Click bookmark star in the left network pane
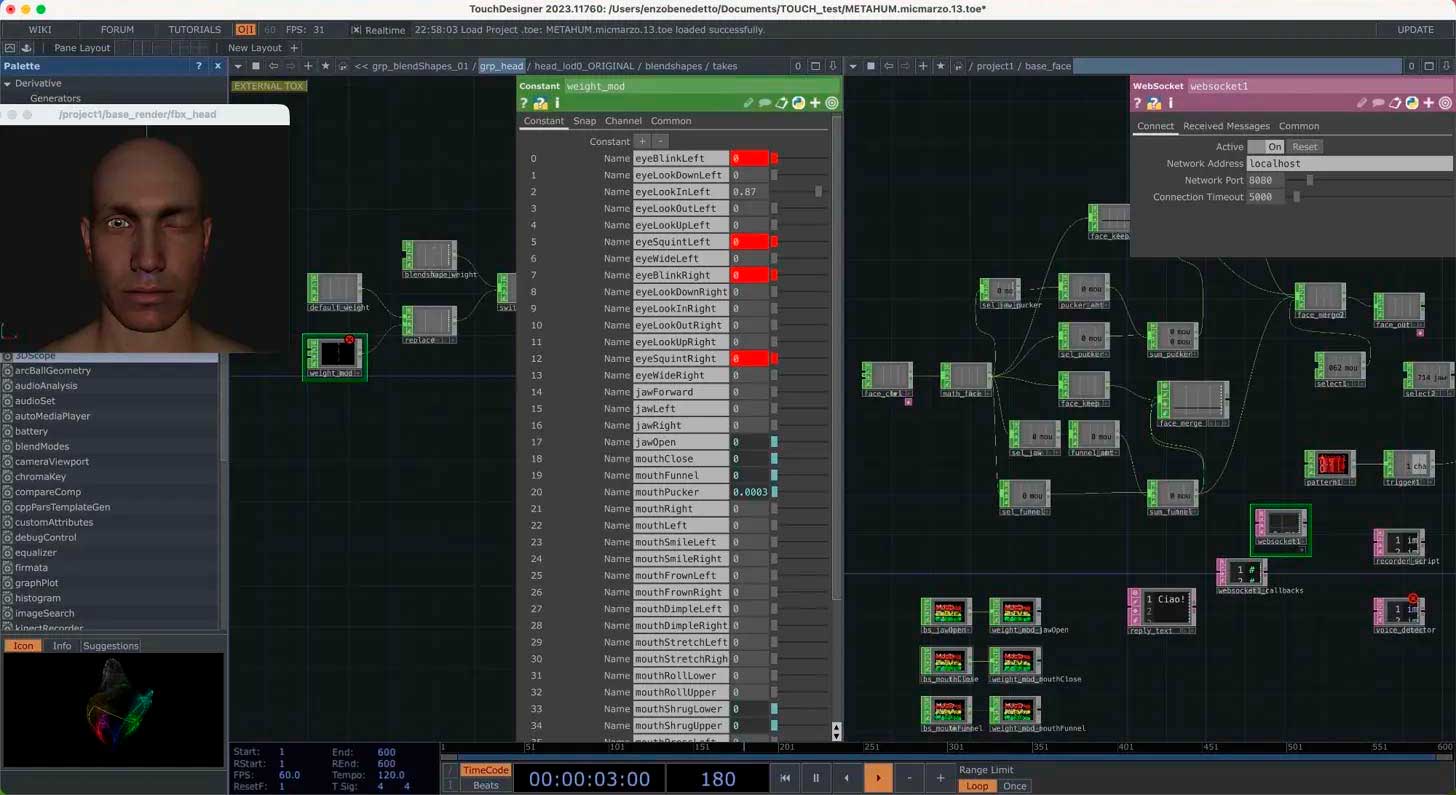The width and height of the screenshot is (1456, 795). (325, 66)
